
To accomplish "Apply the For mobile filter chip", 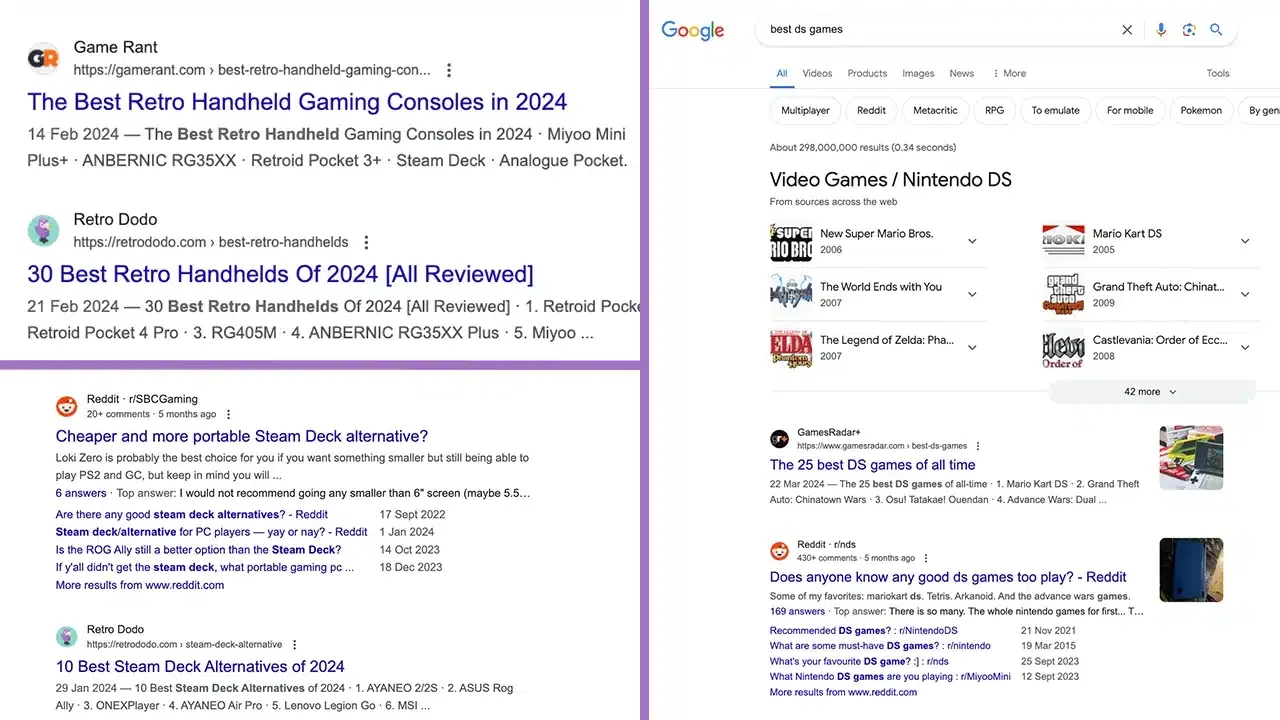I will 1130,110.
